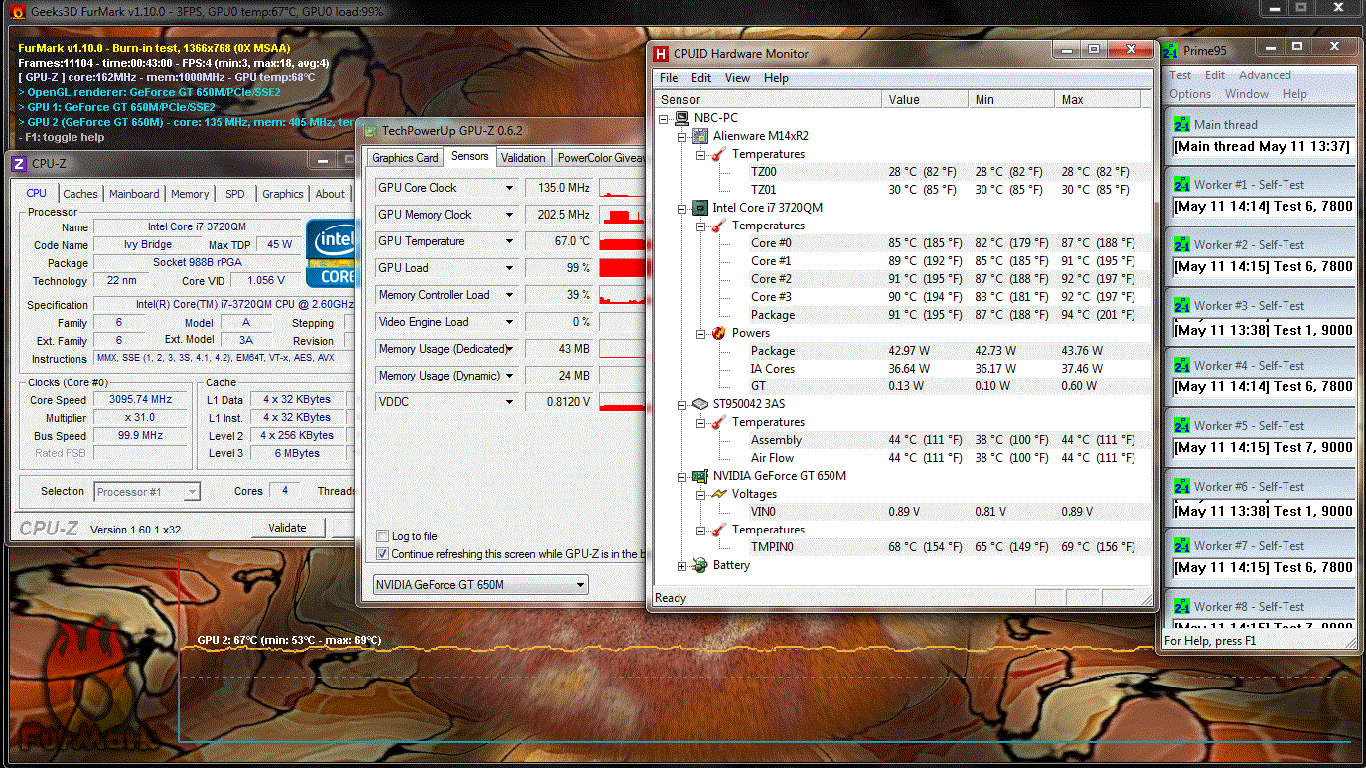Collapse the NVIDIA GeForce GT 650M node
The width and height of the screenshot is (1366, 768).
pyautogui.click(x=682, y=476)
